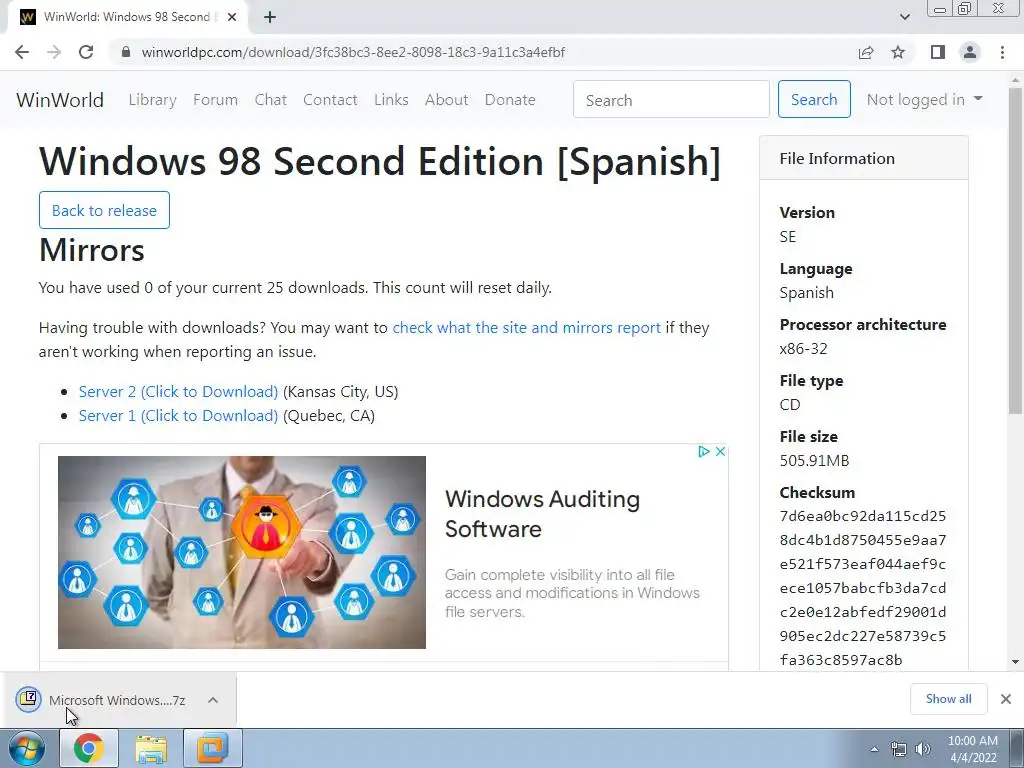Open VMware icon in taskbar
1024x768 pixels.
pyautogui.click(x=213, y=748)
